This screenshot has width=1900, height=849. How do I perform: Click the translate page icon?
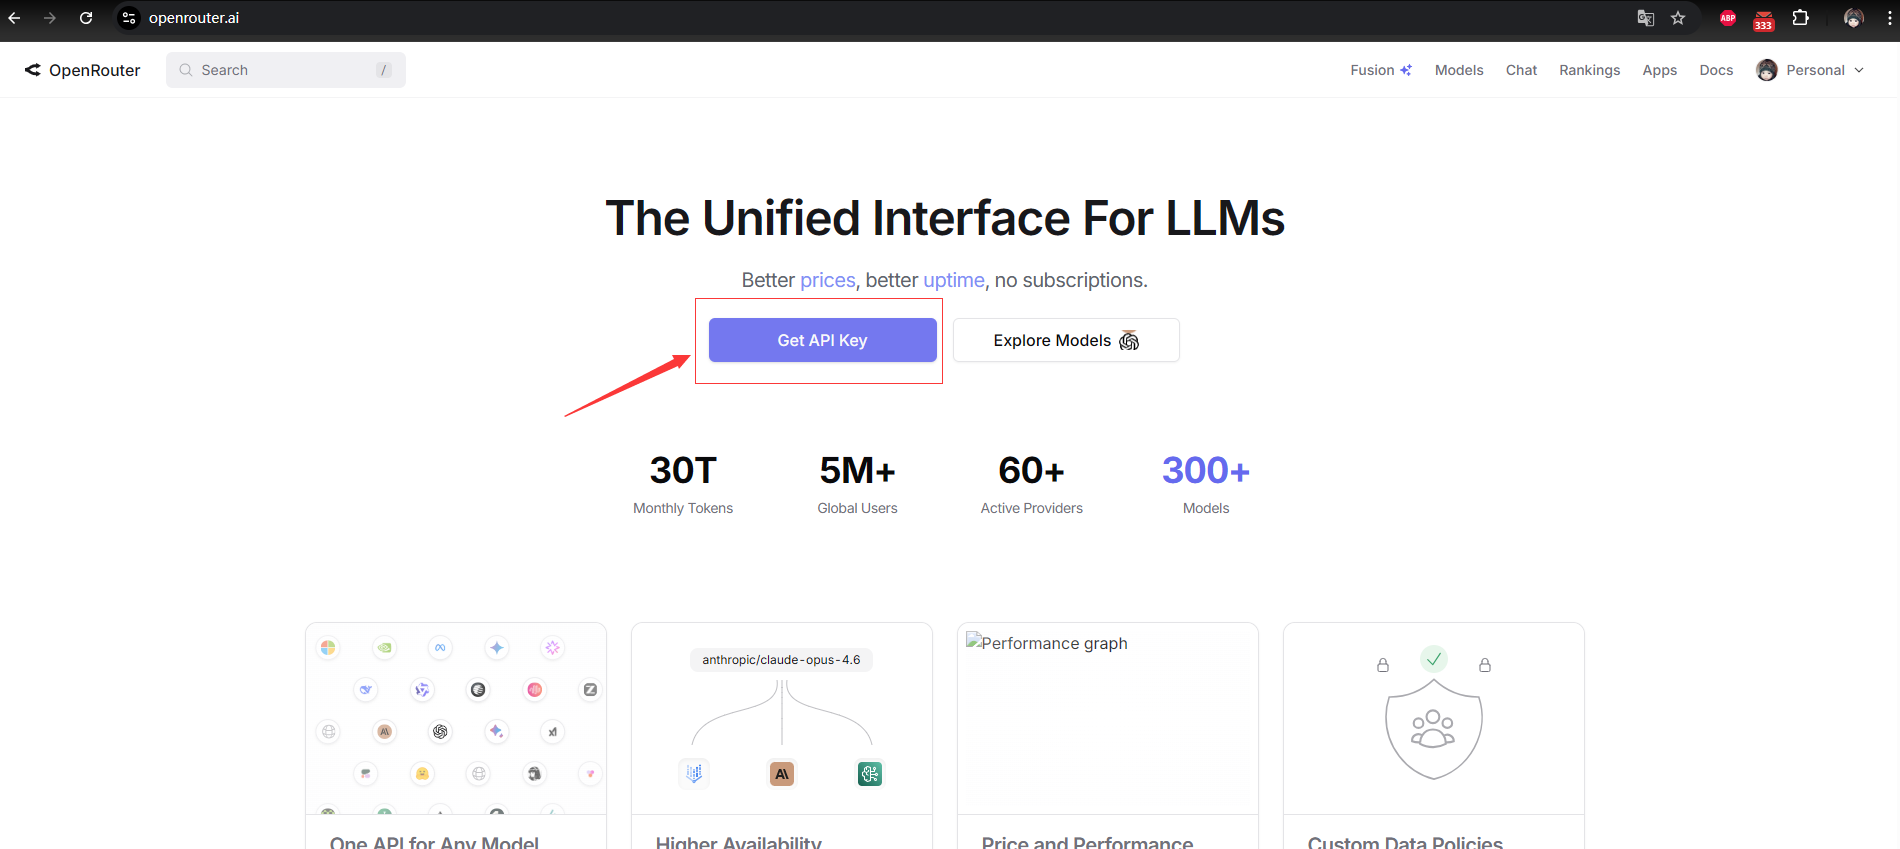(1645, 18)
